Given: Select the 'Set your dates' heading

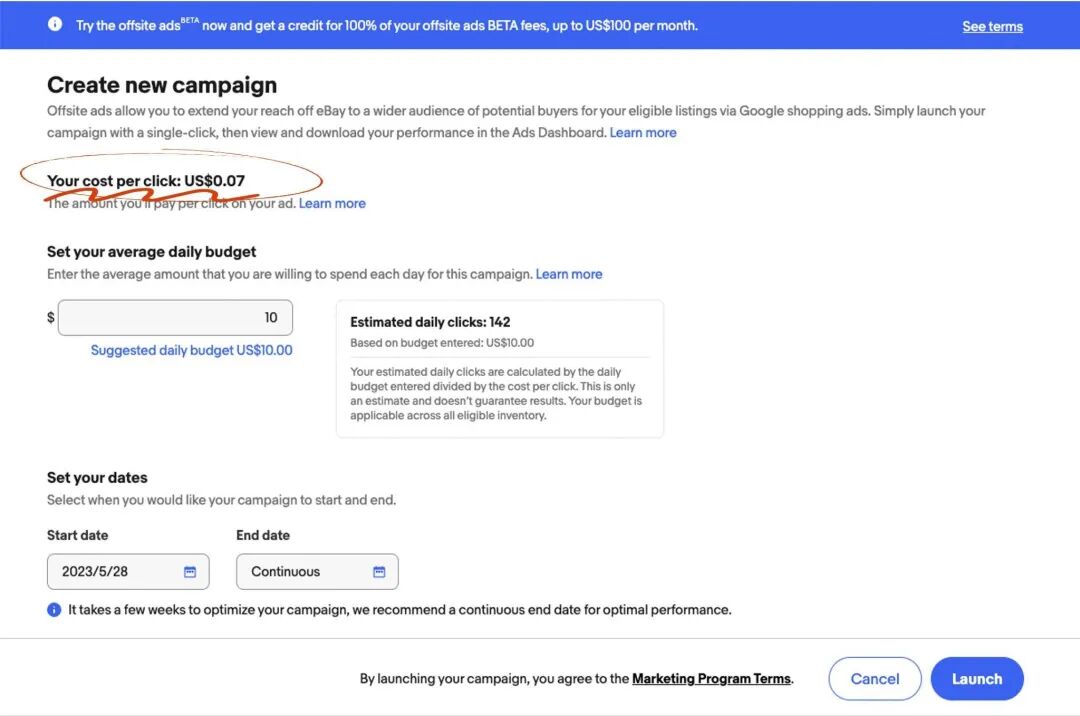Looking at the screenshot, I should 97,478.
